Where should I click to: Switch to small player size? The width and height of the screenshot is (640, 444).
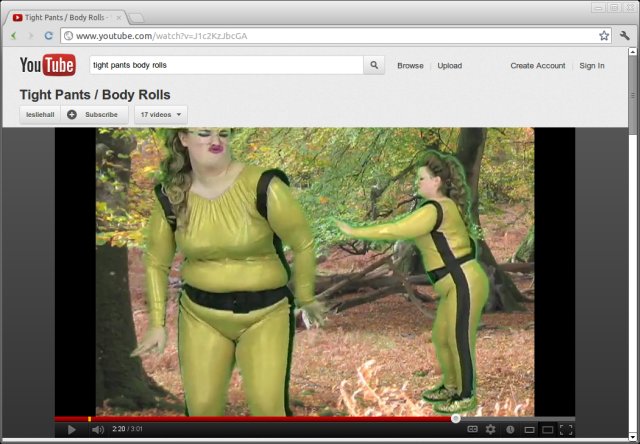(529, 430)
